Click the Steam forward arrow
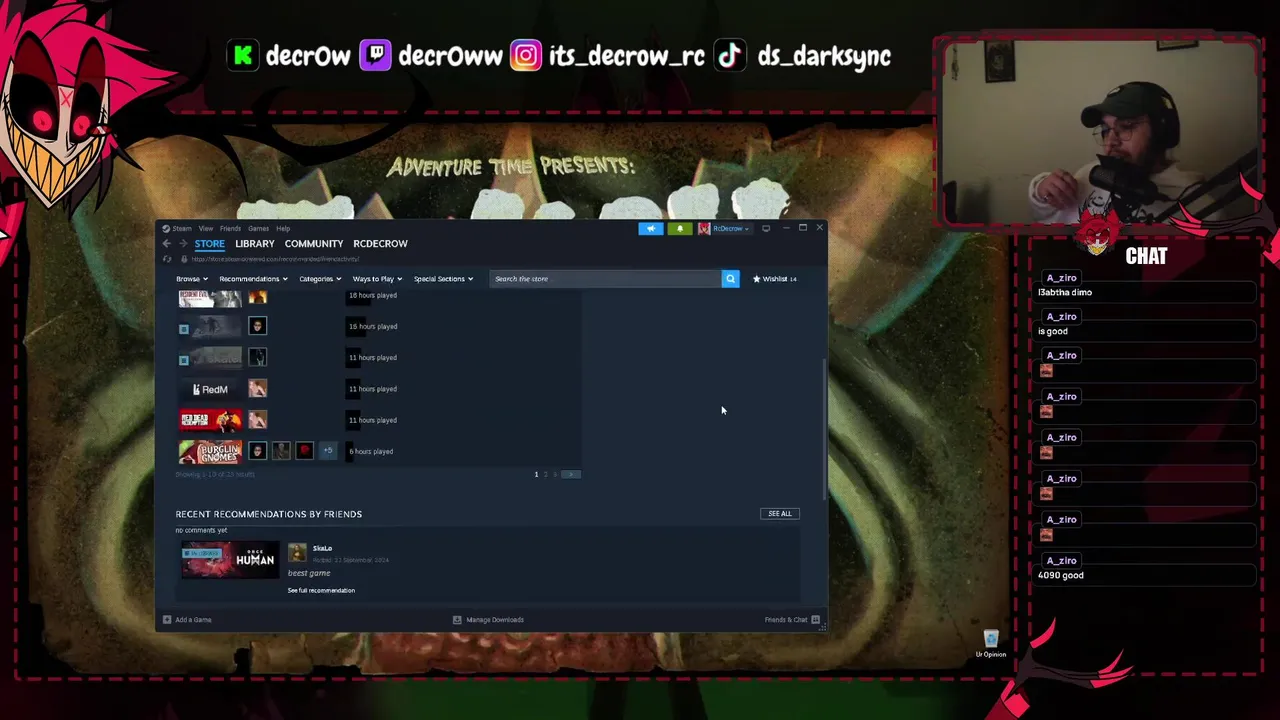 [184, 243]
